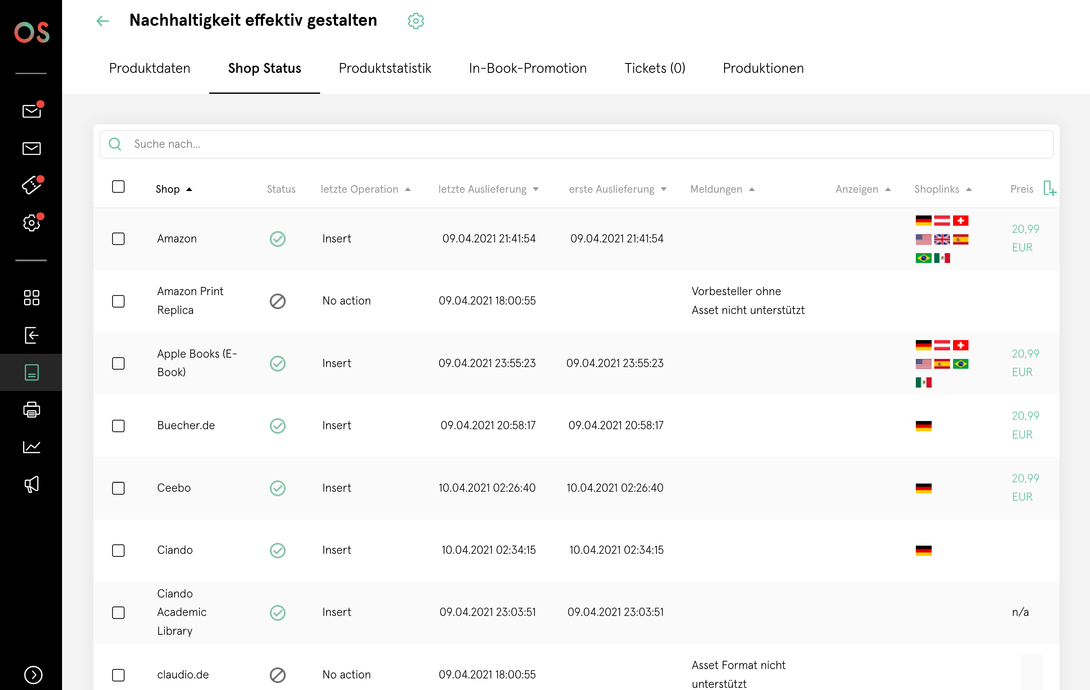Screen dimensions: 1090x690
Task: Check the Ciando Academic Library checkbox
Action: (118, 612)
